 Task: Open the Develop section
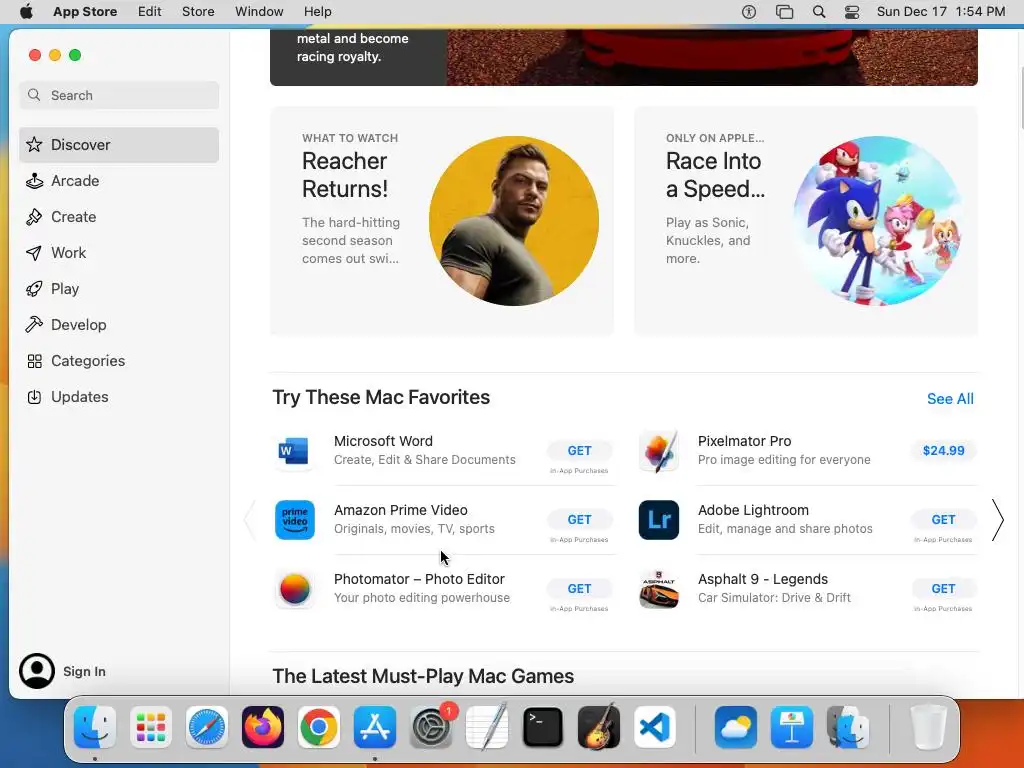tap(119, 325)
